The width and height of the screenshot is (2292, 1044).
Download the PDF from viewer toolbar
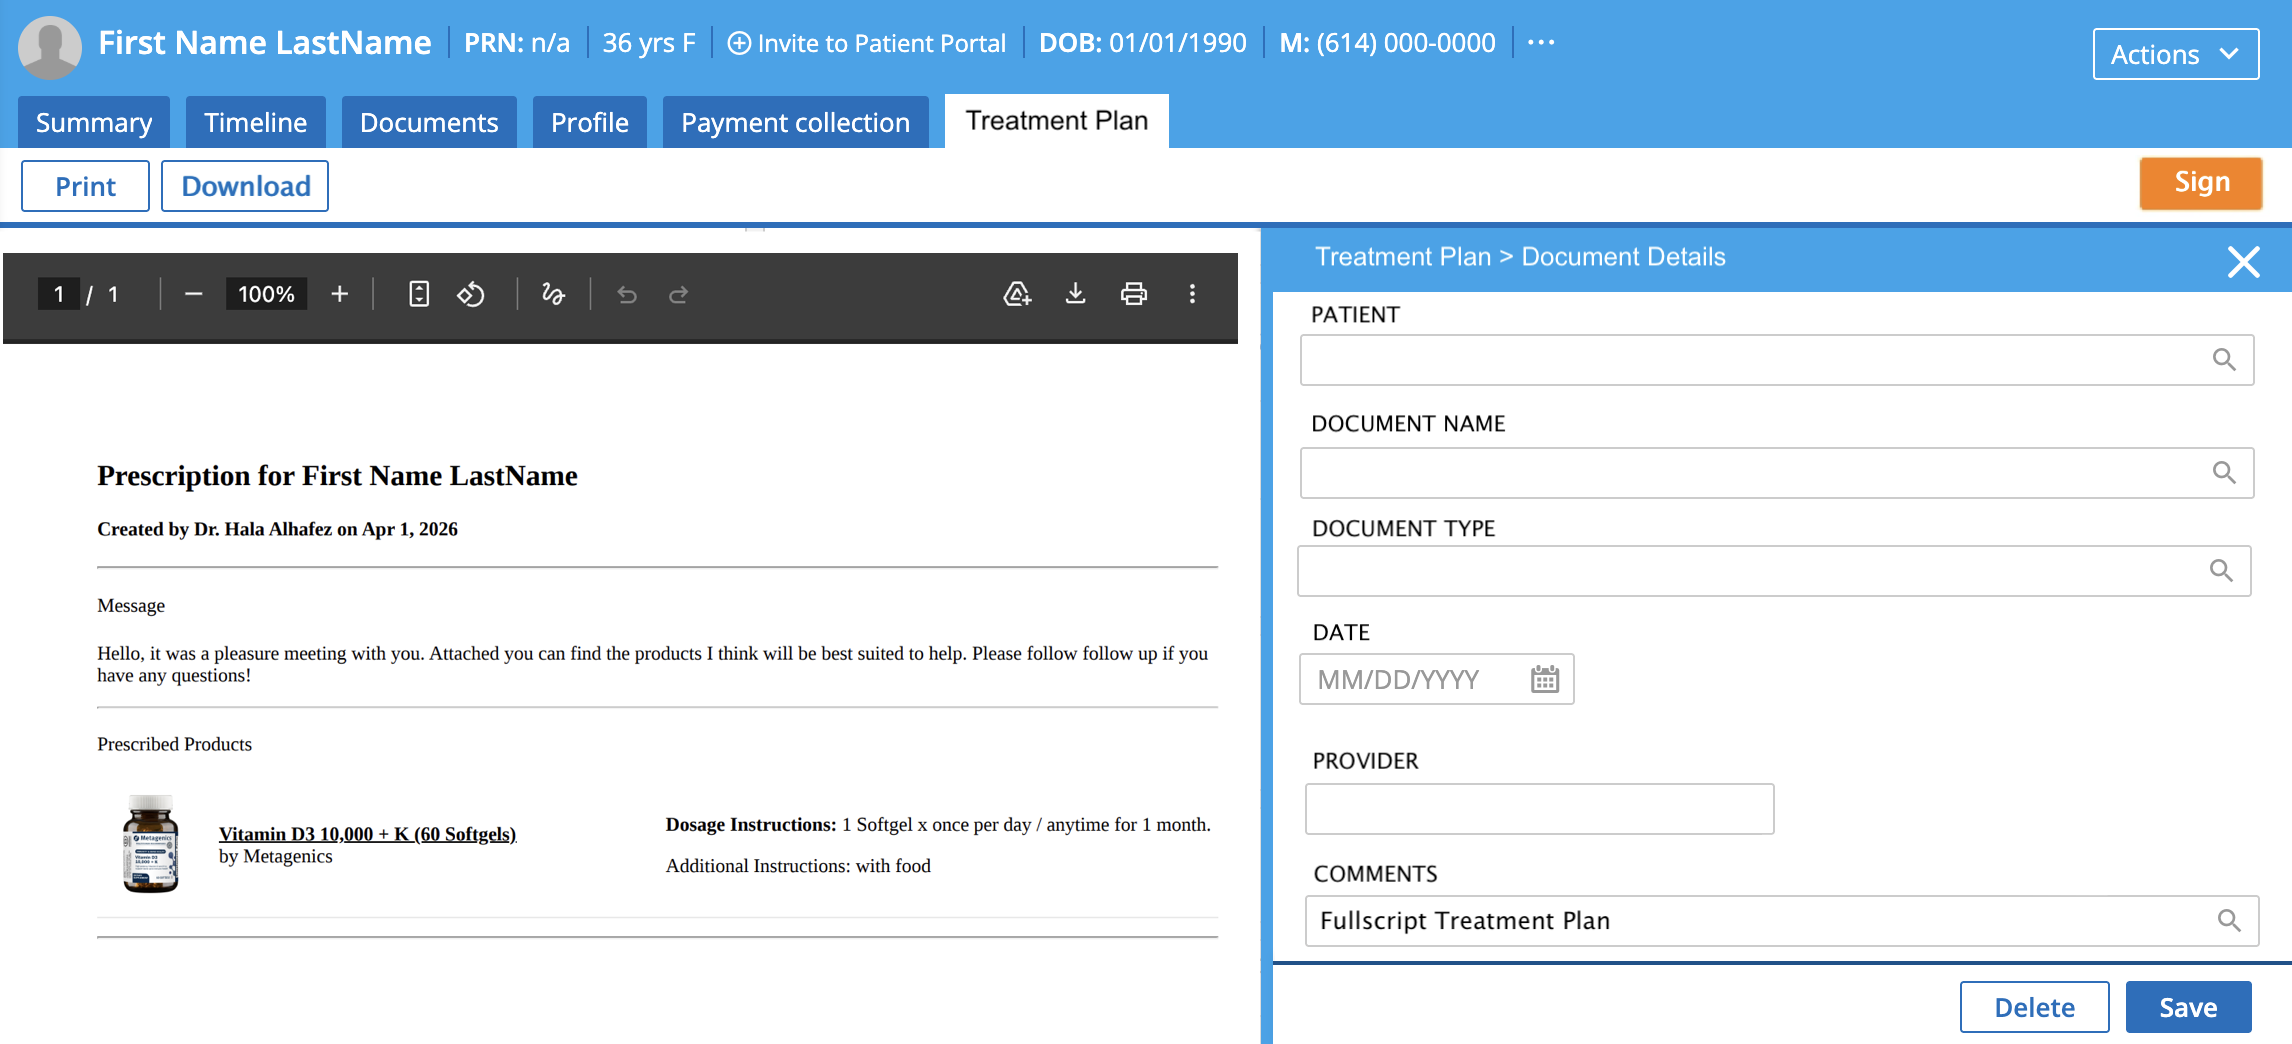[x=1075, y=294]
